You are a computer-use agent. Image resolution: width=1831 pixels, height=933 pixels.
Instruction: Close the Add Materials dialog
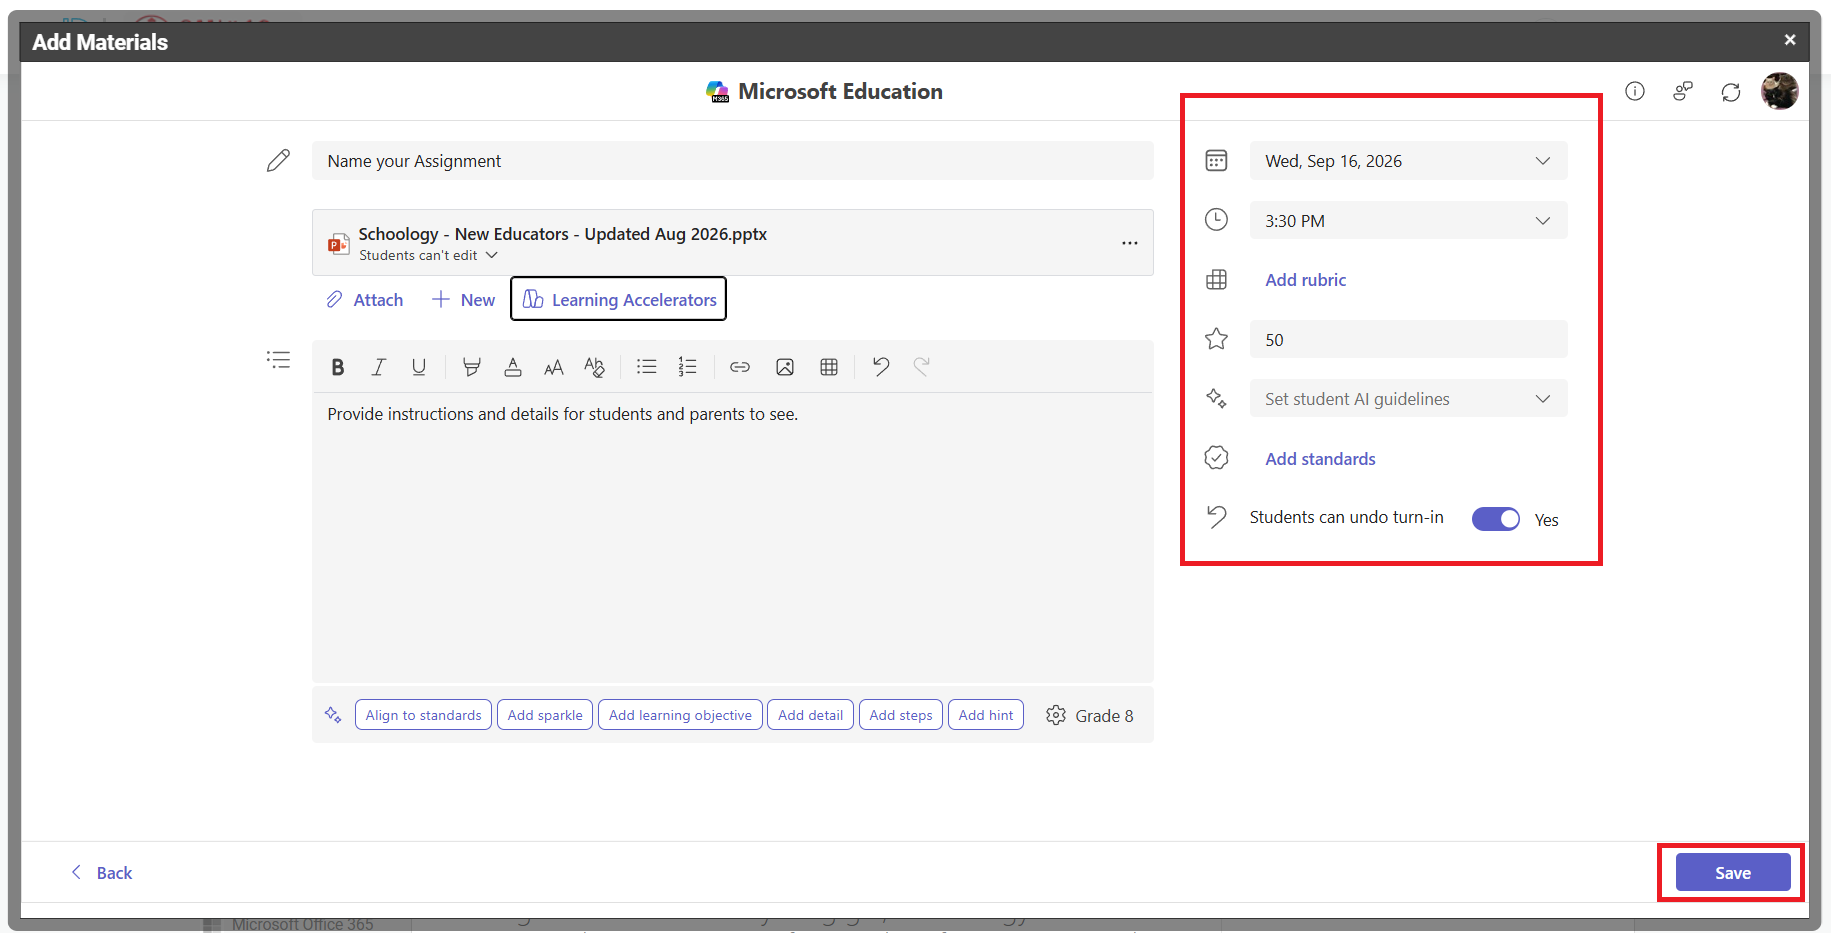(x=1790, y=40)
